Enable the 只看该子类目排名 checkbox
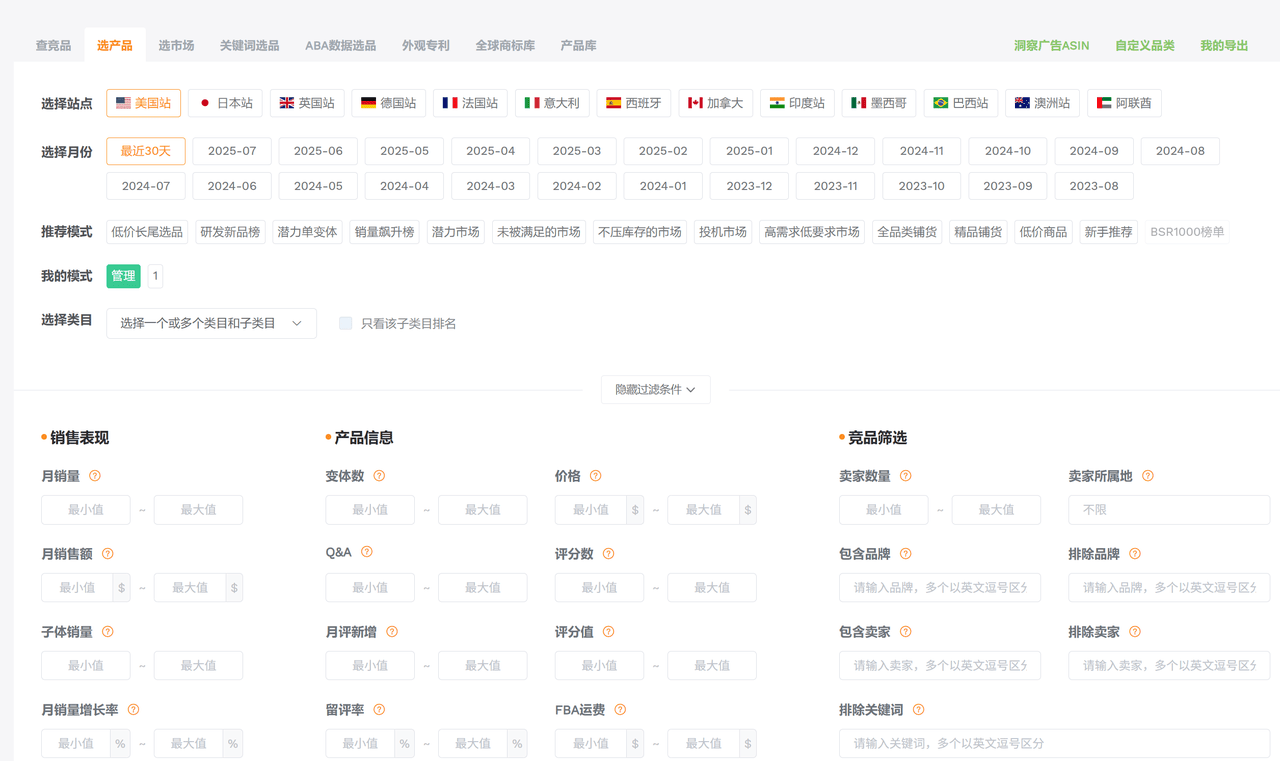 [x=345, y=323]
